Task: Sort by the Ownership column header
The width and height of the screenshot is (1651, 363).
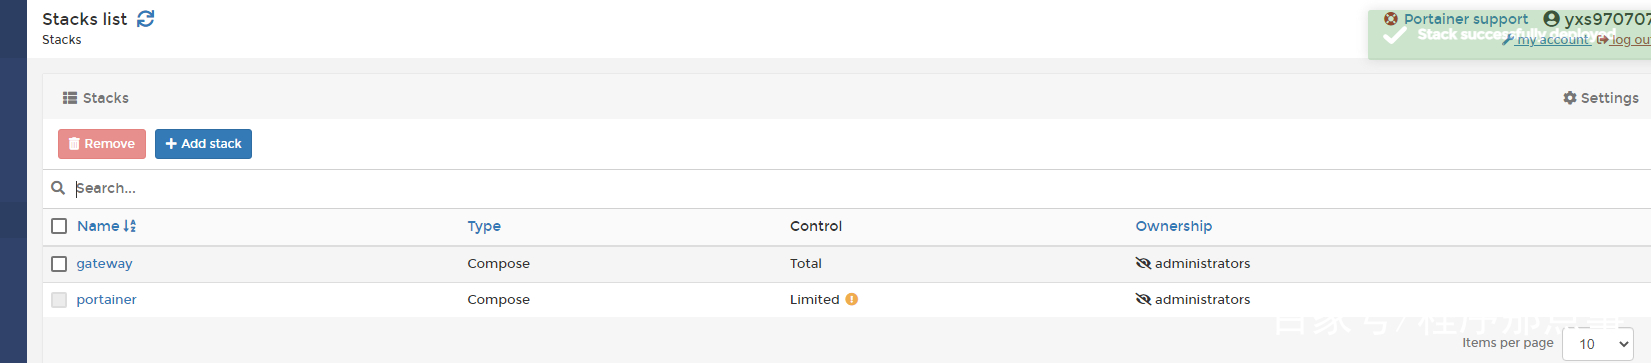Action: 1173,226
